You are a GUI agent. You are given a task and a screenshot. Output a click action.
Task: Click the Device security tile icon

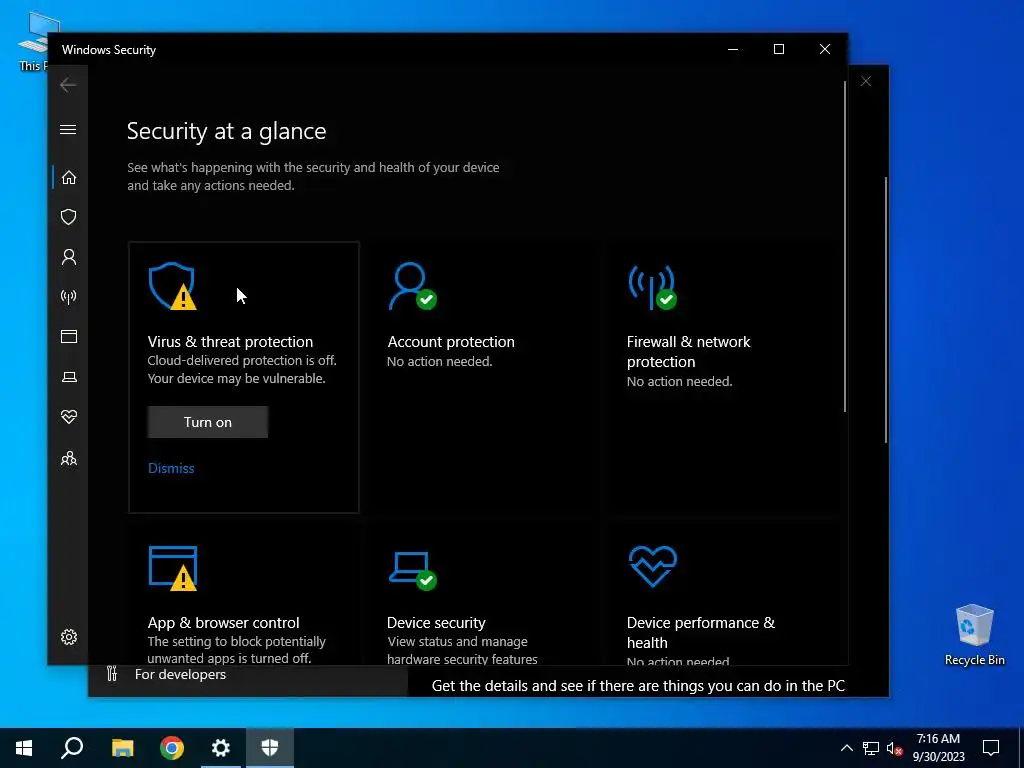pos(412,570)
